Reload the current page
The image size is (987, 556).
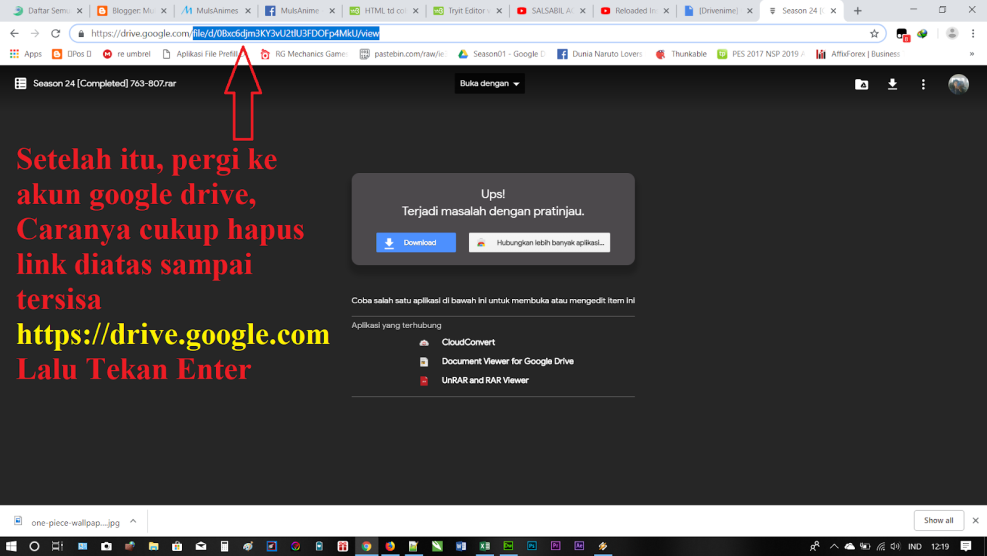point(55,33)
